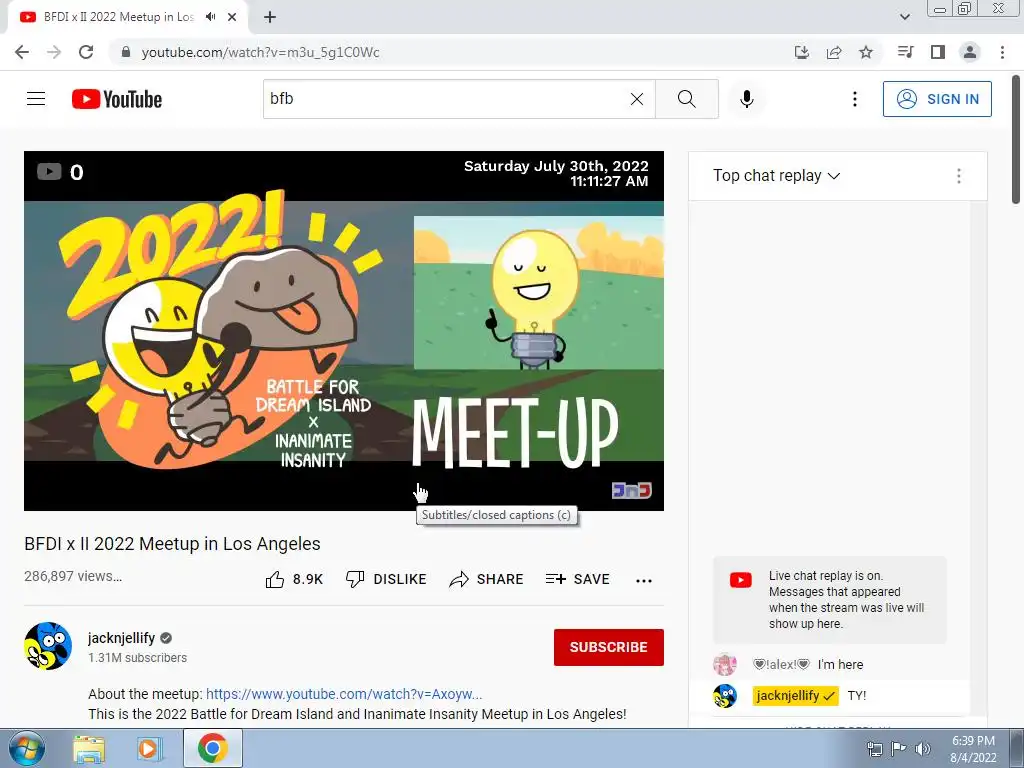Open more actions ellipsis beside SAVE

(x=643, y=581)
